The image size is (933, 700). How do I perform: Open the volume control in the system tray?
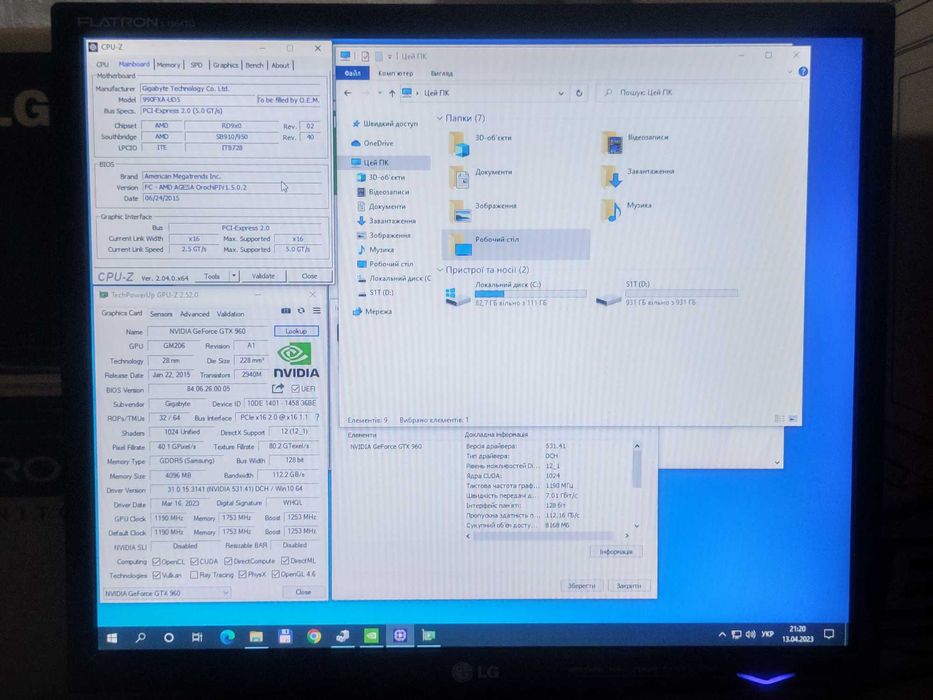(x=750, y=635)
